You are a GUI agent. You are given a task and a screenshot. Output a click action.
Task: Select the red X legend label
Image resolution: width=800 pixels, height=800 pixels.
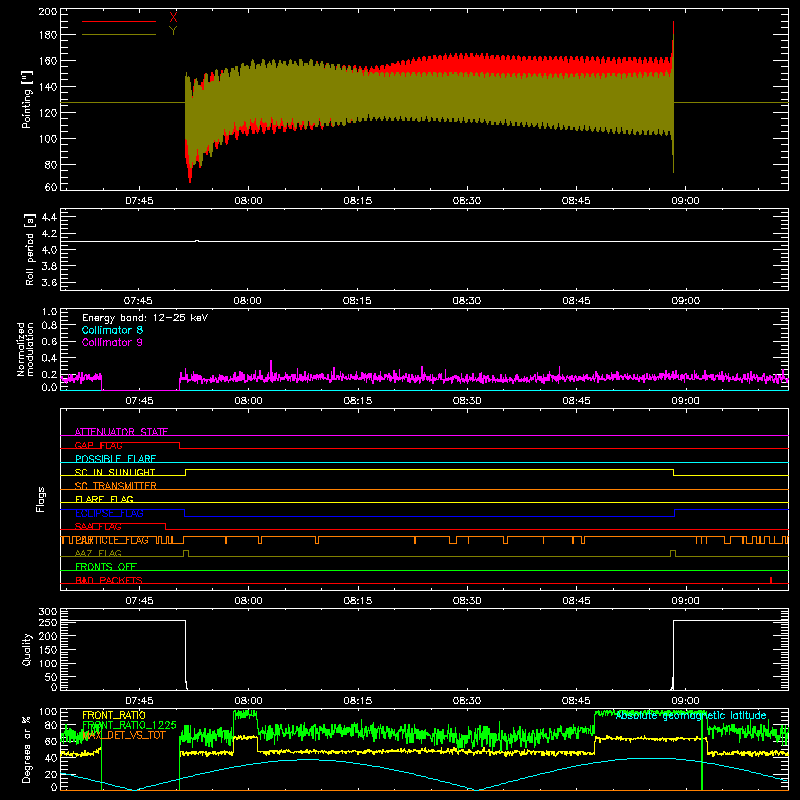(173, 17)
